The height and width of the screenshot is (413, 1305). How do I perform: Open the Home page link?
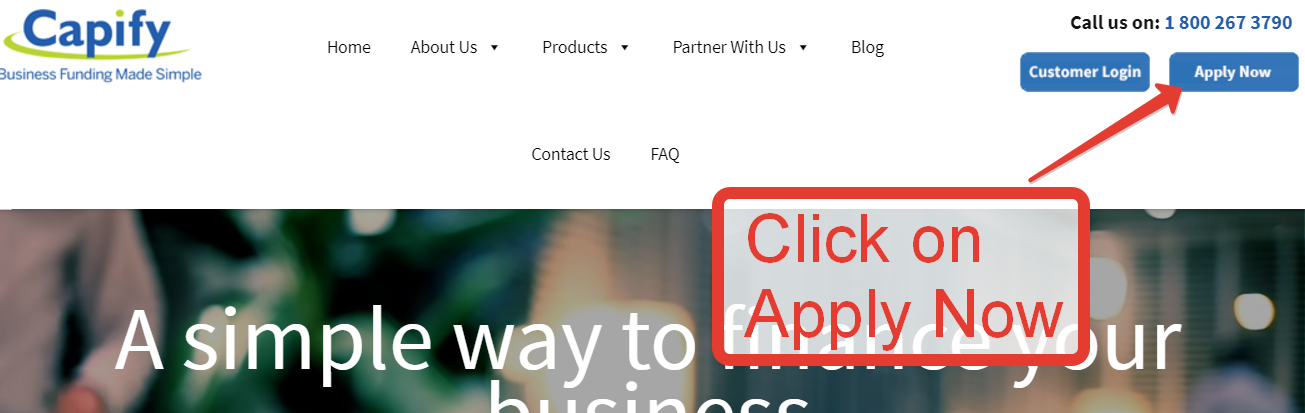[x=349, y=47]
